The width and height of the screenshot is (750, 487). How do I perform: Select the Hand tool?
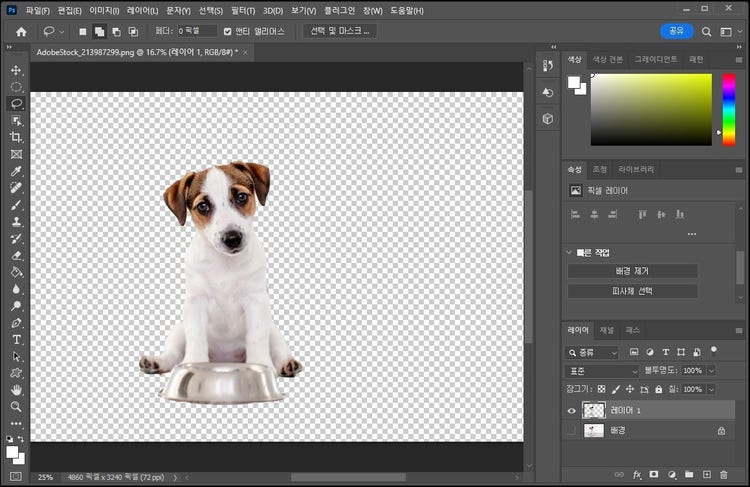click(16, 389)
